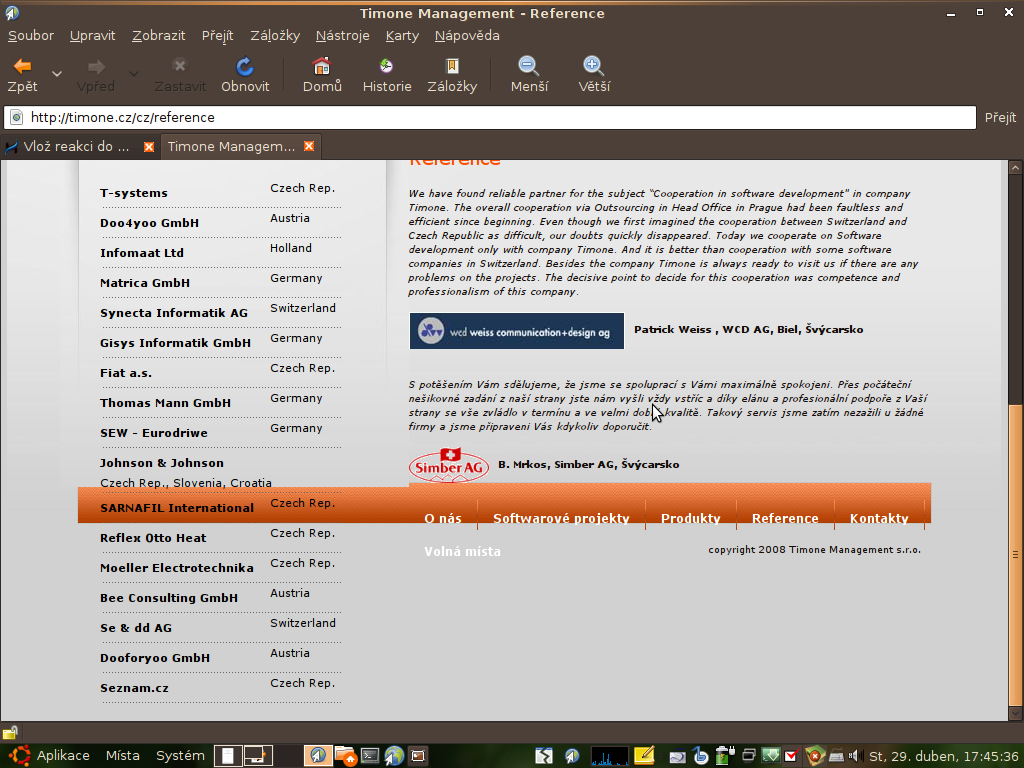Close the Timone Management tab
Image resolution: width=1024 pixels, height=768 pixels.
pos(309,146)
